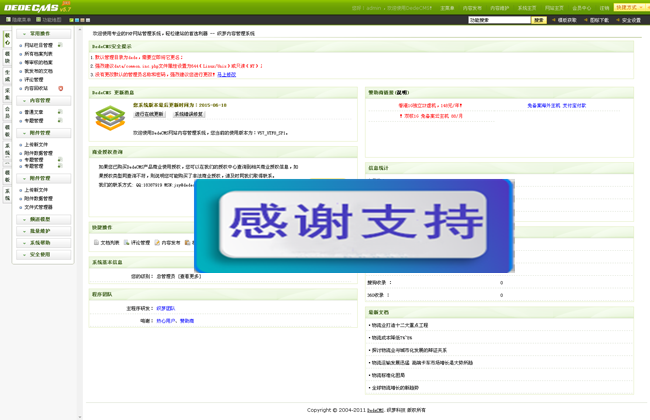
Task: Click the add icon beside 普通文章
Action: click(60, 112)
